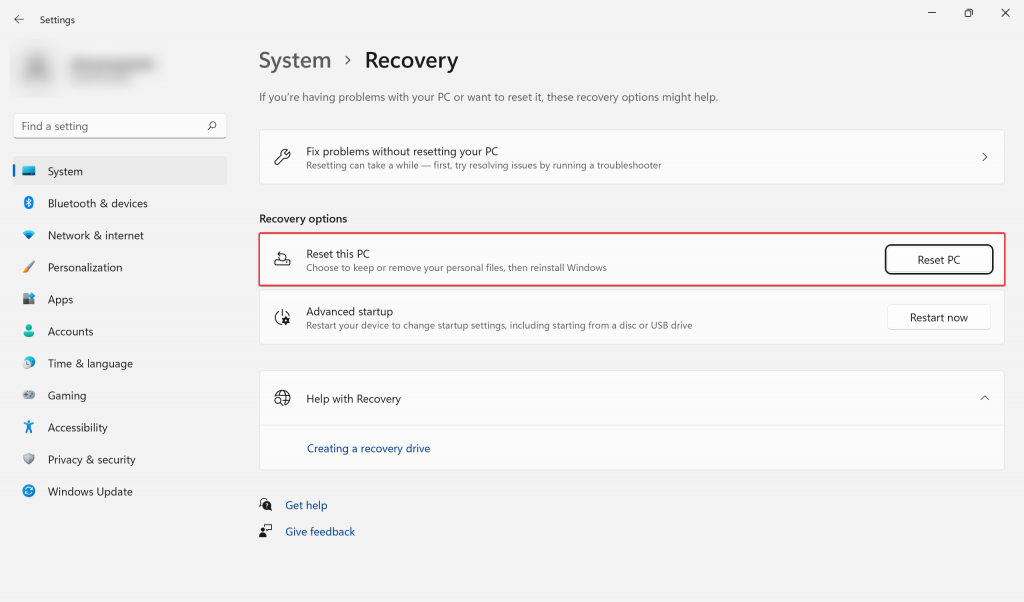Click the Privacy & security shield icon
Screen dimensions: 1024x602
(29, 459)
